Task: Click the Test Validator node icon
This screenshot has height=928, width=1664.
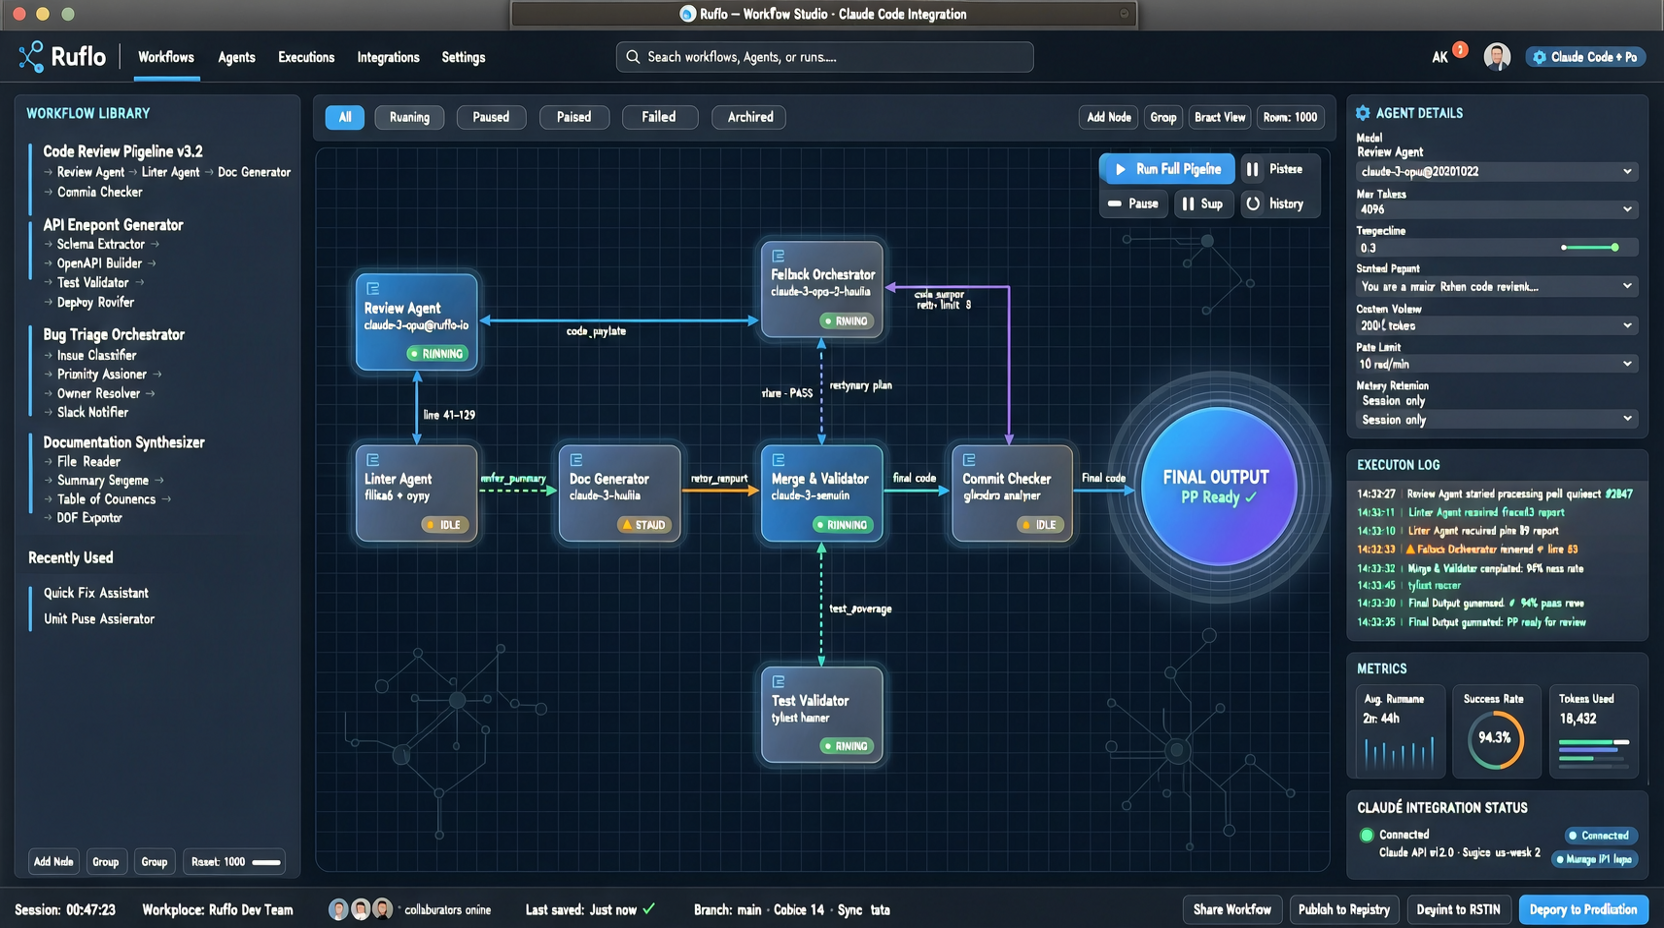Action: (778, 682)
